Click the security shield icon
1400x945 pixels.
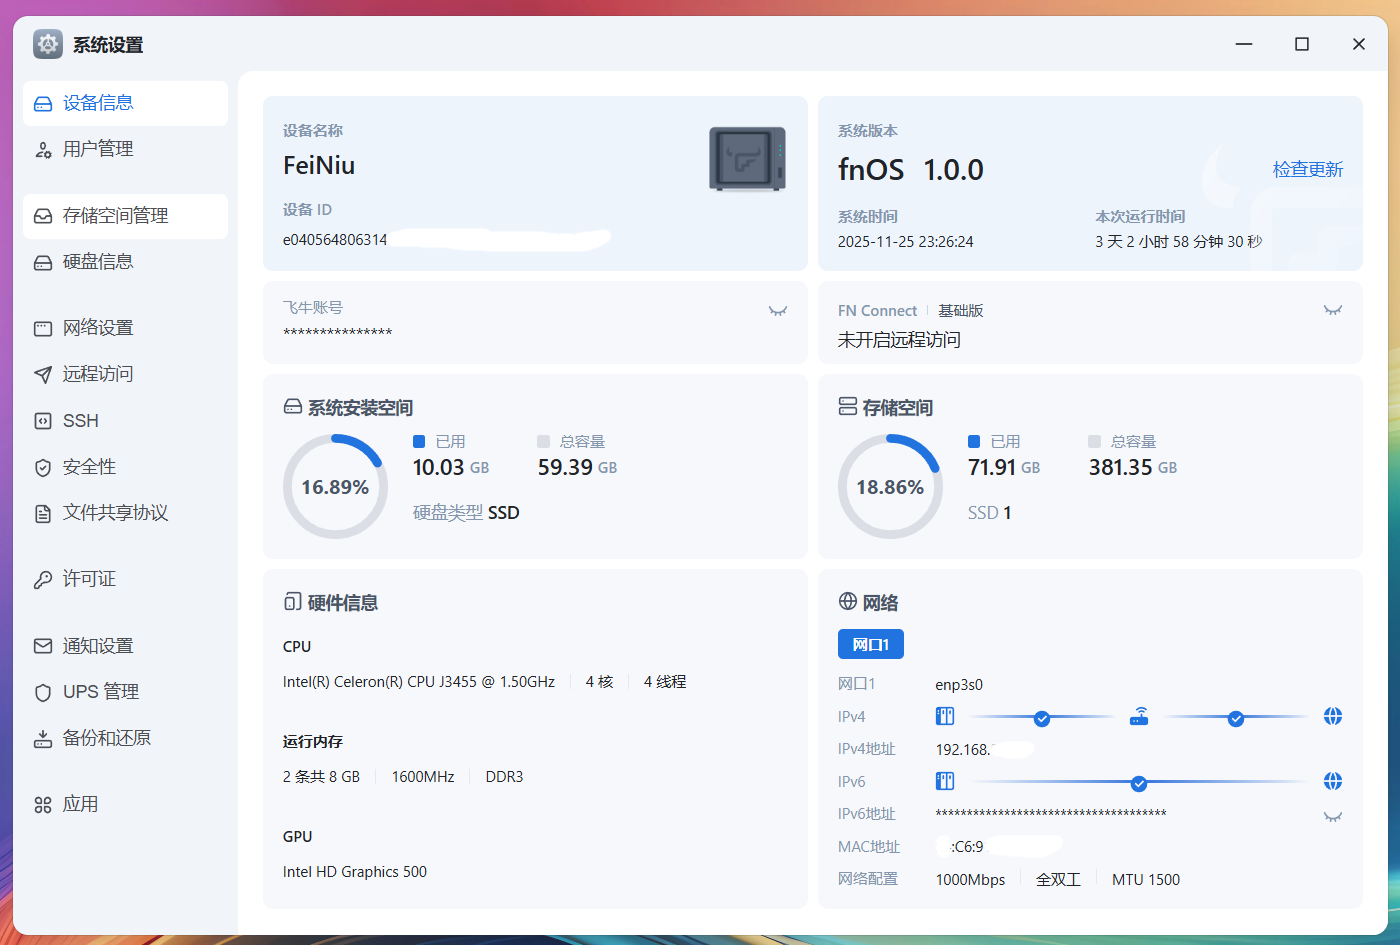click(x=43, y=468)
